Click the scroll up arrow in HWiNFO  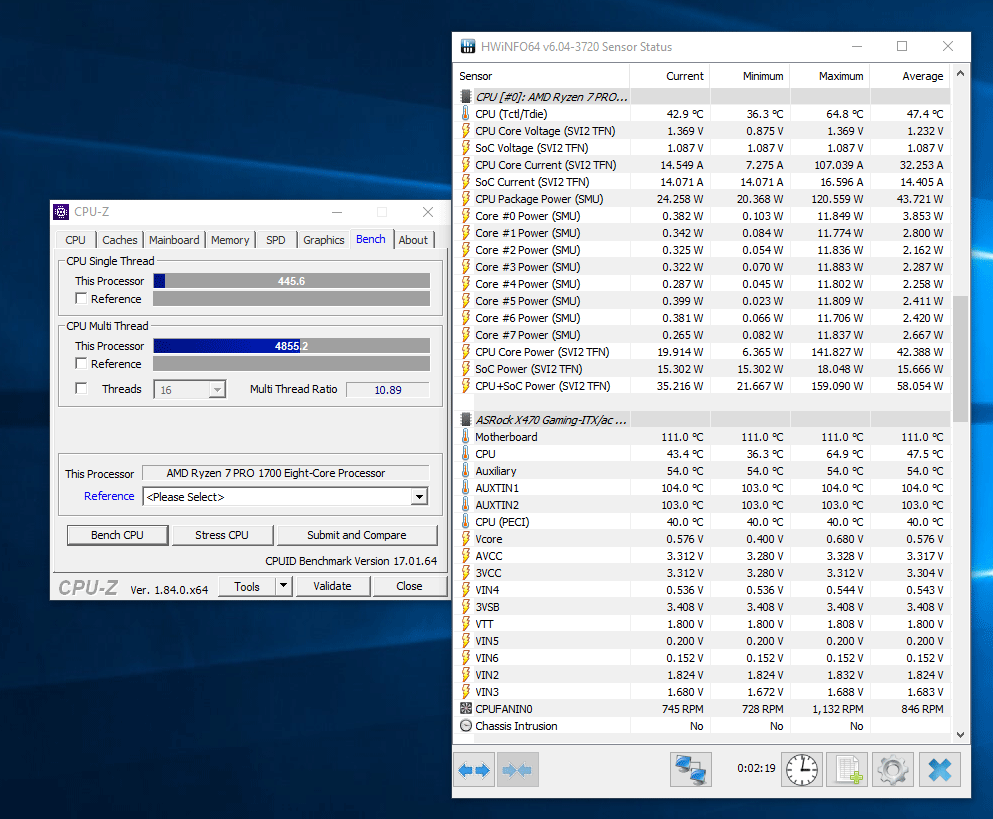click(x=960, y=73)
